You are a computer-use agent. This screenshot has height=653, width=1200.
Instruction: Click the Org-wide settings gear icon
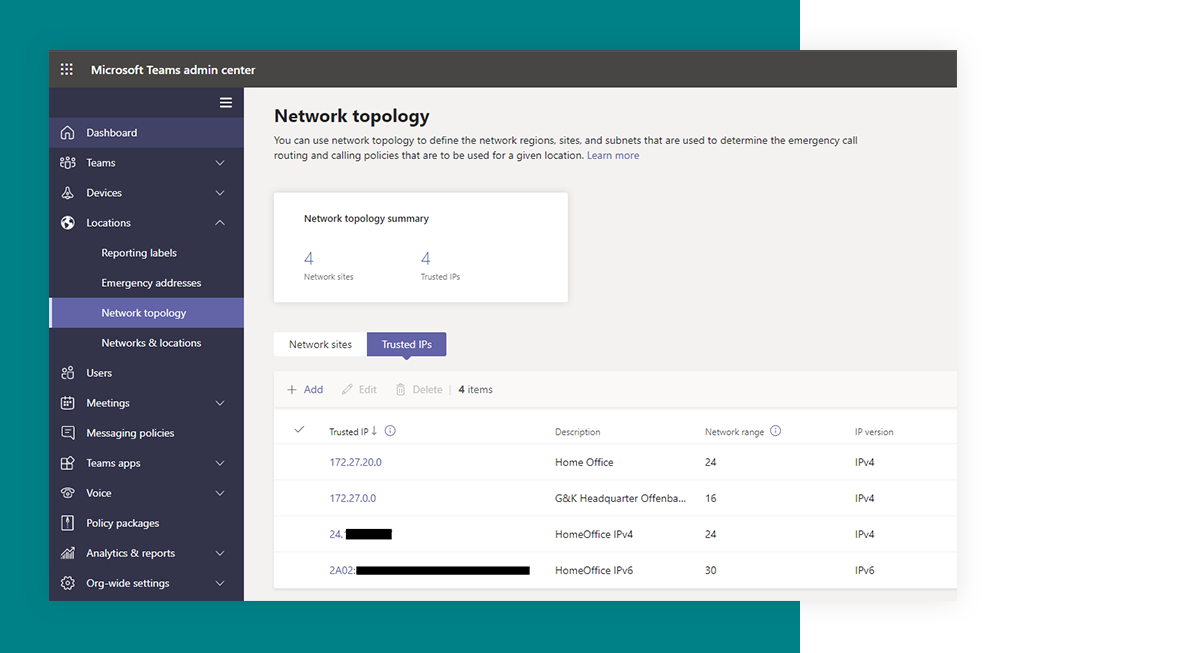[x=68, y=583]
